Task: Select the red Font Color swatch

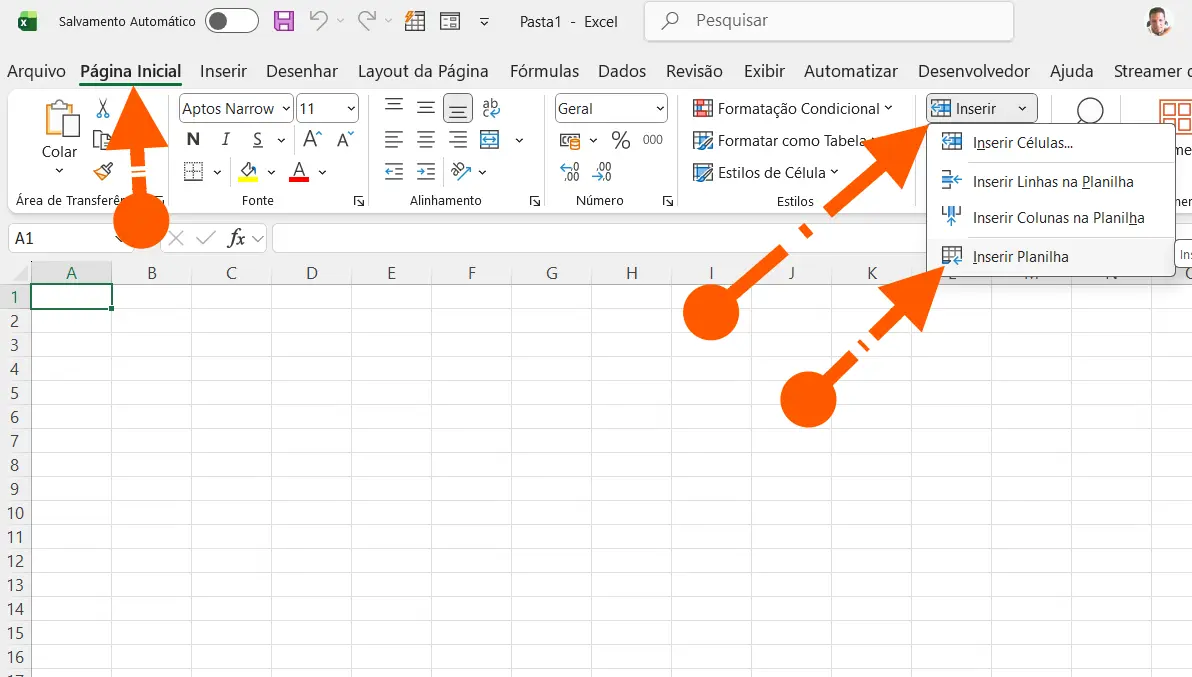Action: [298, 172]
